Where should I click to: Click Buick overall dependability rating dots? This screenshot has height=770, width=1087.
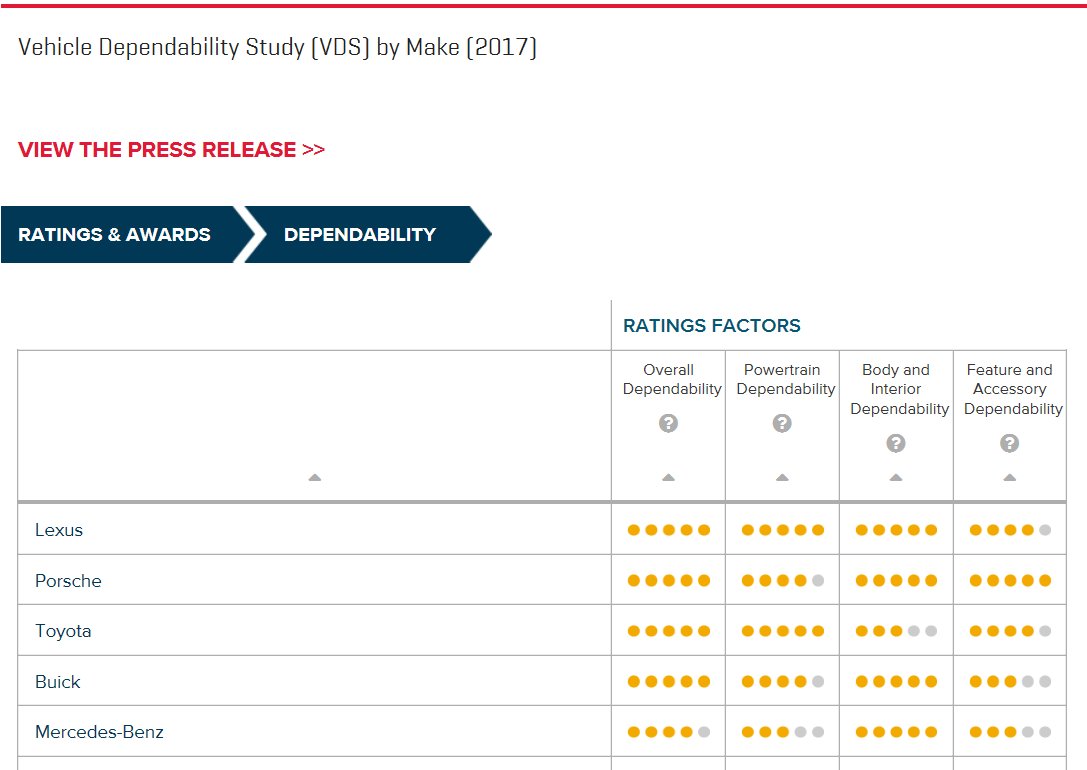(669, 682)
